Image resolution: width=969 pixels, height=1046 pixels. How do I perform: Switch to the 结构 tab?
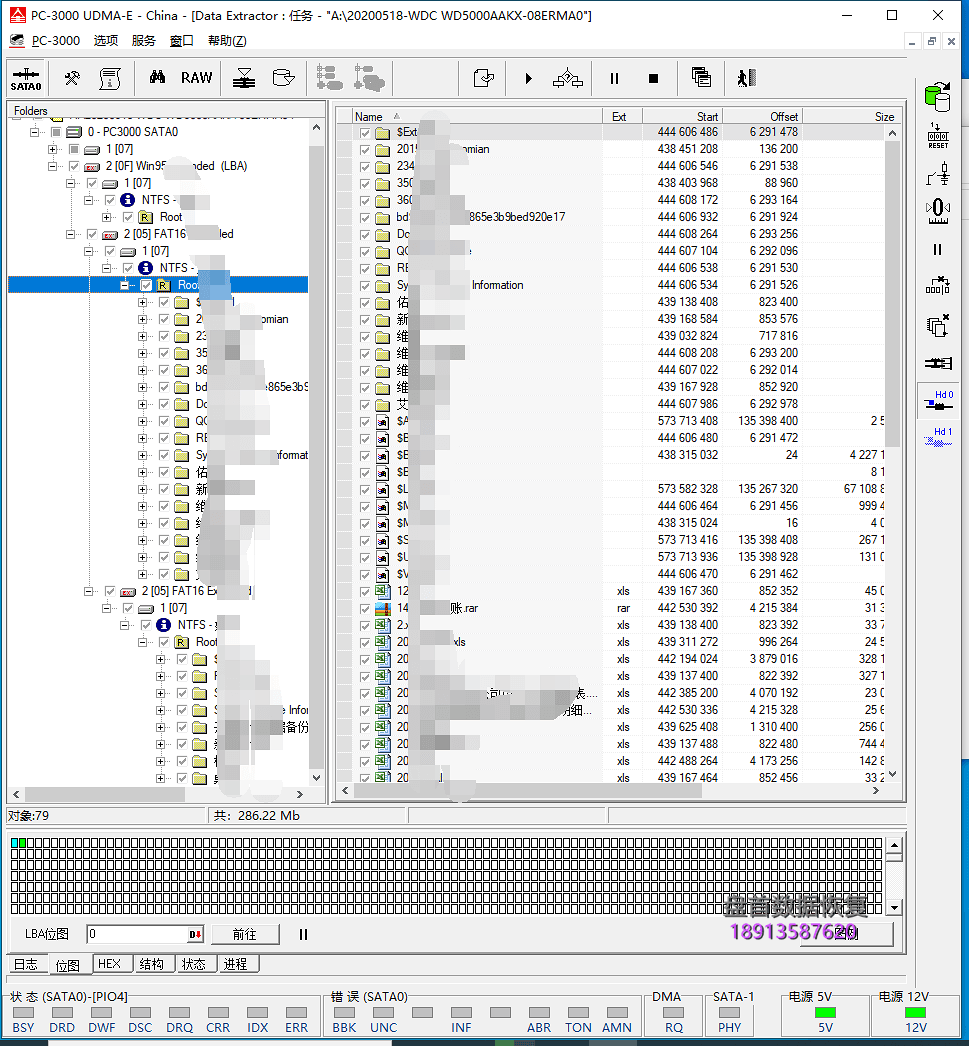tap(151, 964)
